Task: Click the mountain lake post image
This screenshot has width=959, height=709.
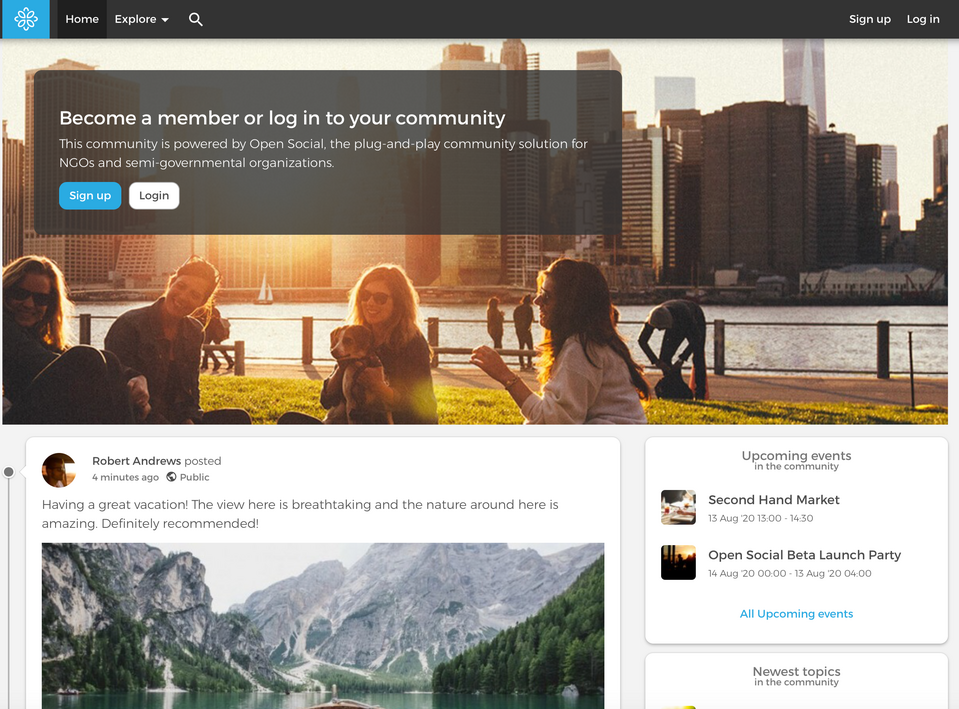Action: 322,625
